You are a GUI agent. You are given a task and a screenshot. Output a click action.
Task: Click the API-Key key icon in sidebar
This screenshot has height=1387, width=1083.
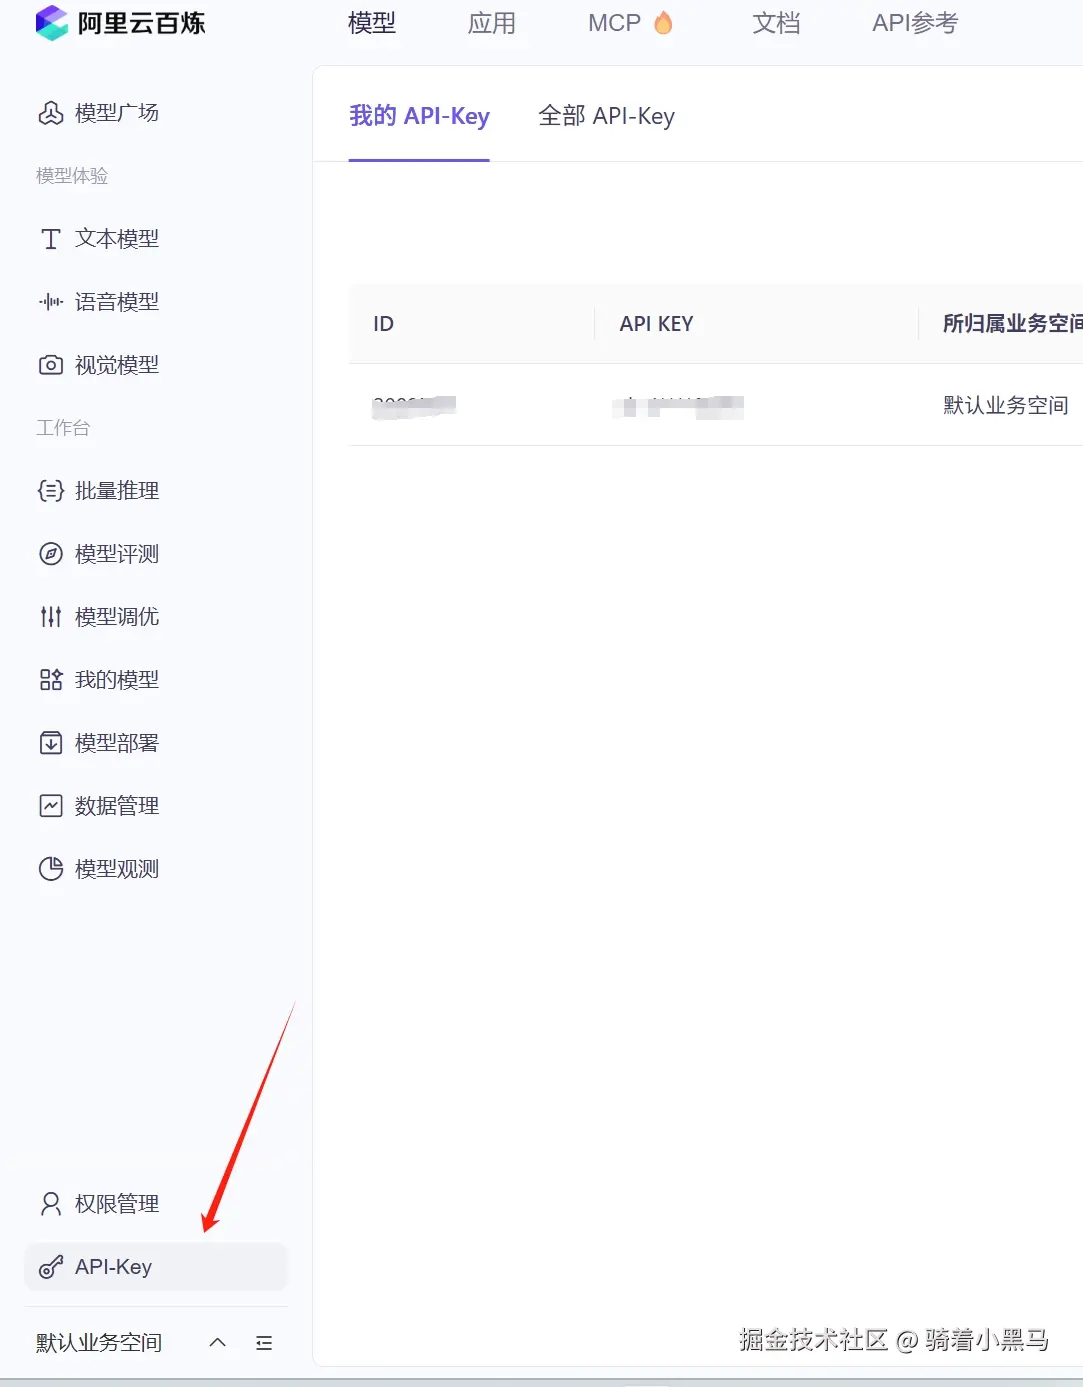click(51, 1267)
